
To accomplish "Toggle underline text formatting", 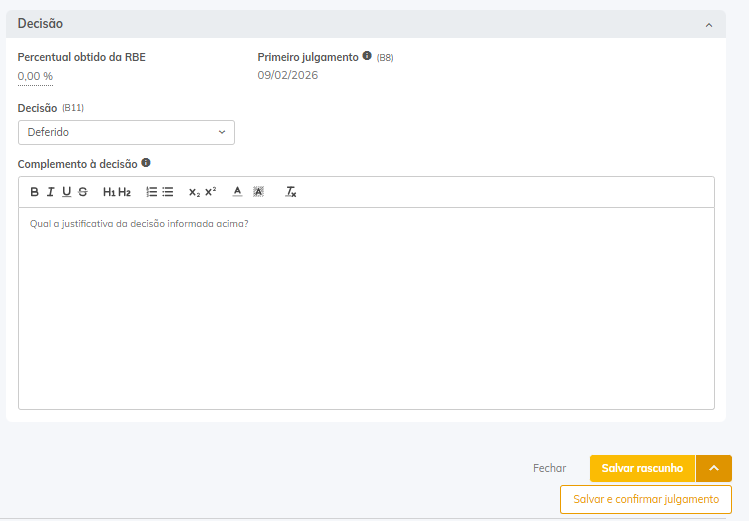I will (66, 192).
